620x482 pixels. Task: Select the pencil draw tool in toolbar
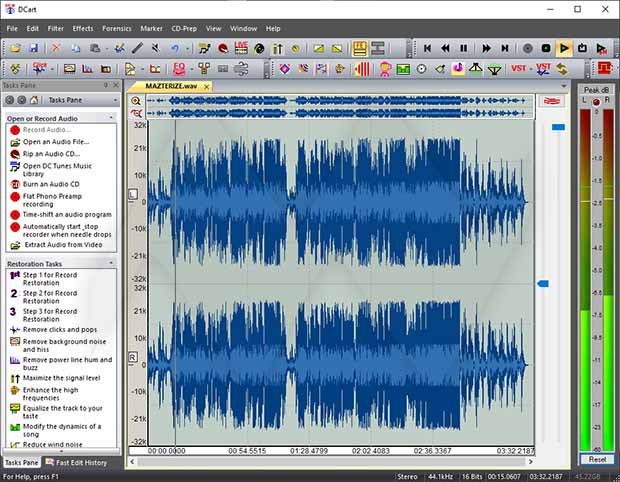(137, 48)
